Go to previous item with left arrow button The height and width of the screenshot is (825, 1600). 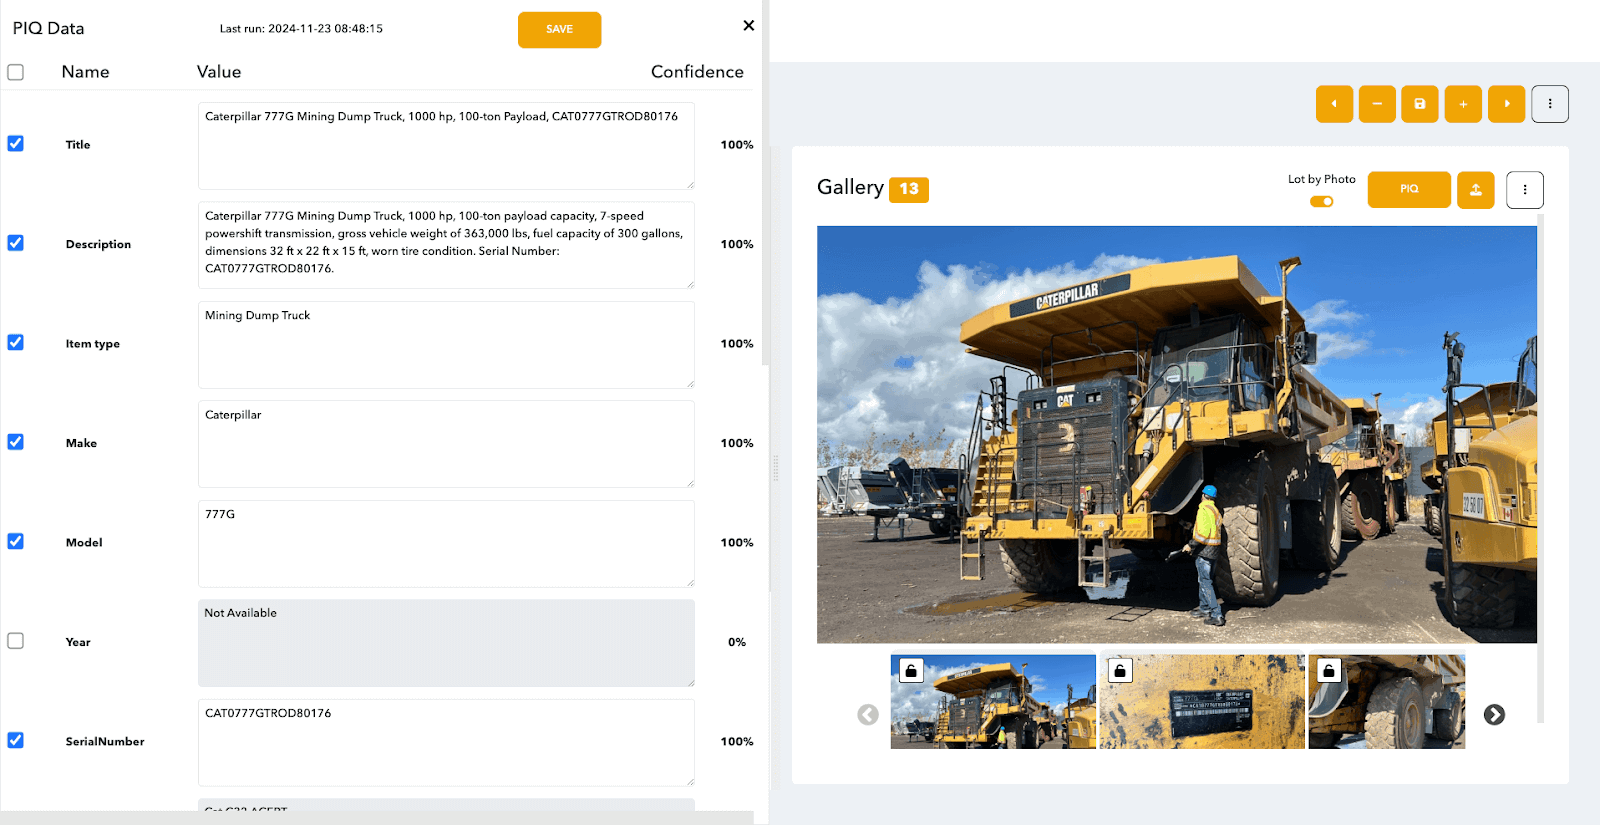click(x=1334, y=104)
